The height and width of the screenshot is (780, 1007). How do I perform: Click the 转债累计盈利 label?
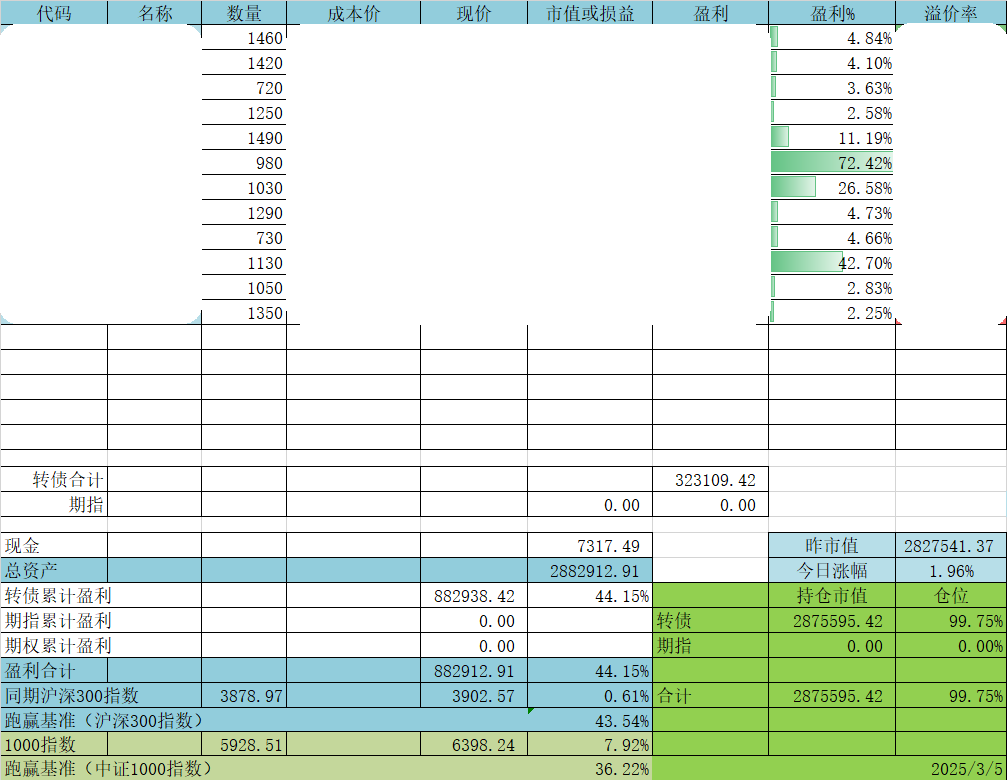[x=58, y=595]
